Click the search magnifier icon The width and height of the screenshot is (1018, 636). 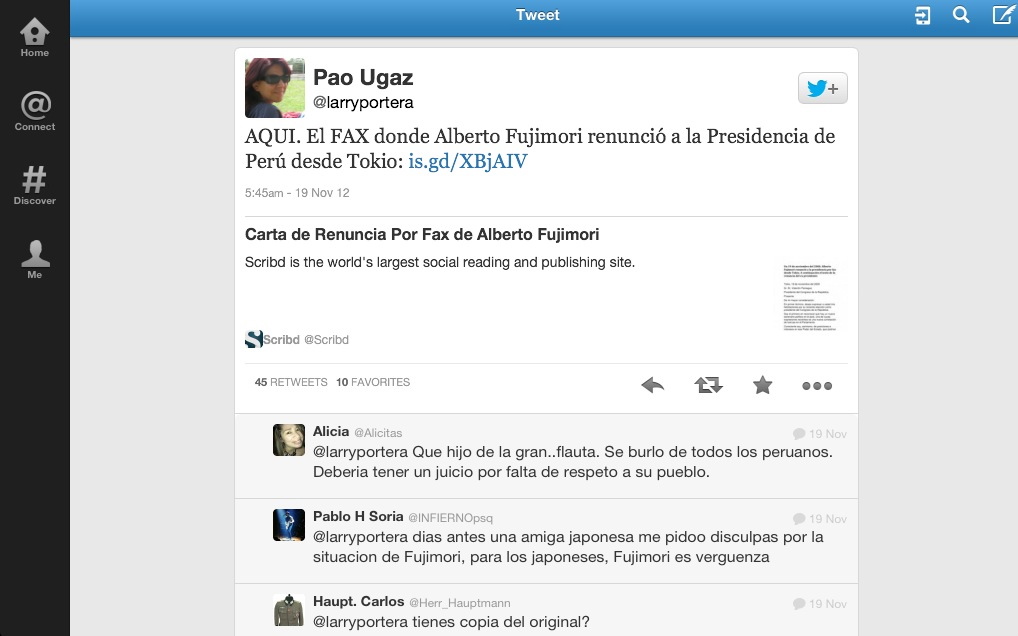(961, 15)
